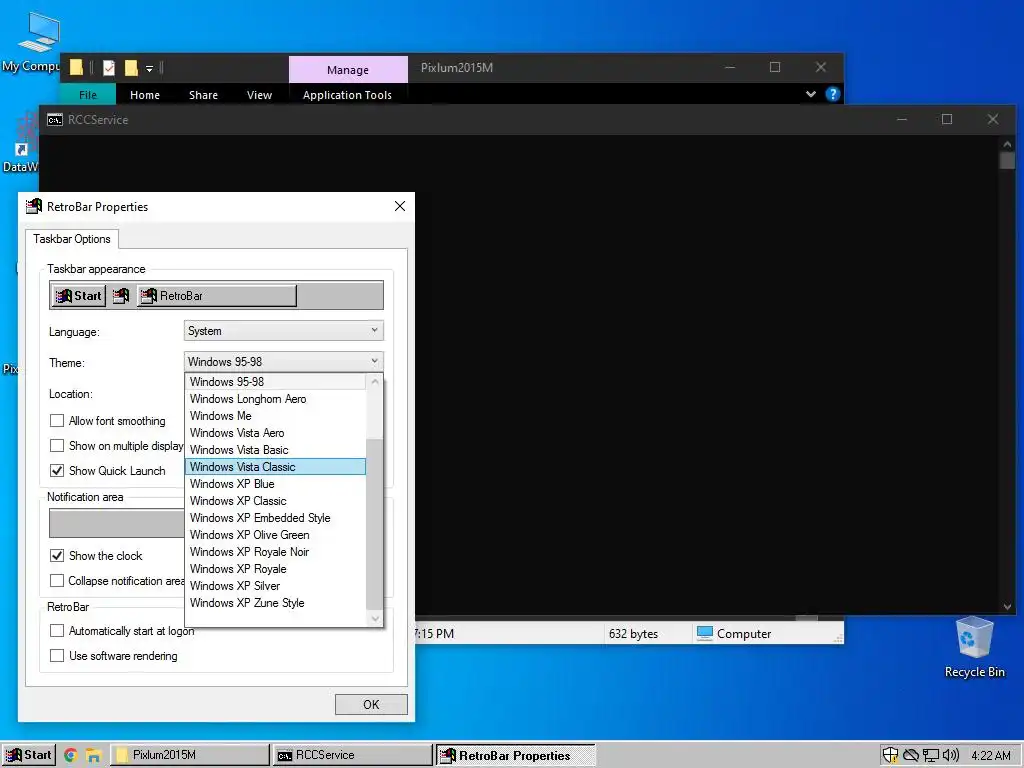The width and height of the screenshot is (1024, 768).
Task: Click RetroBar Properties taskbar button
Action: pos(515,755)
